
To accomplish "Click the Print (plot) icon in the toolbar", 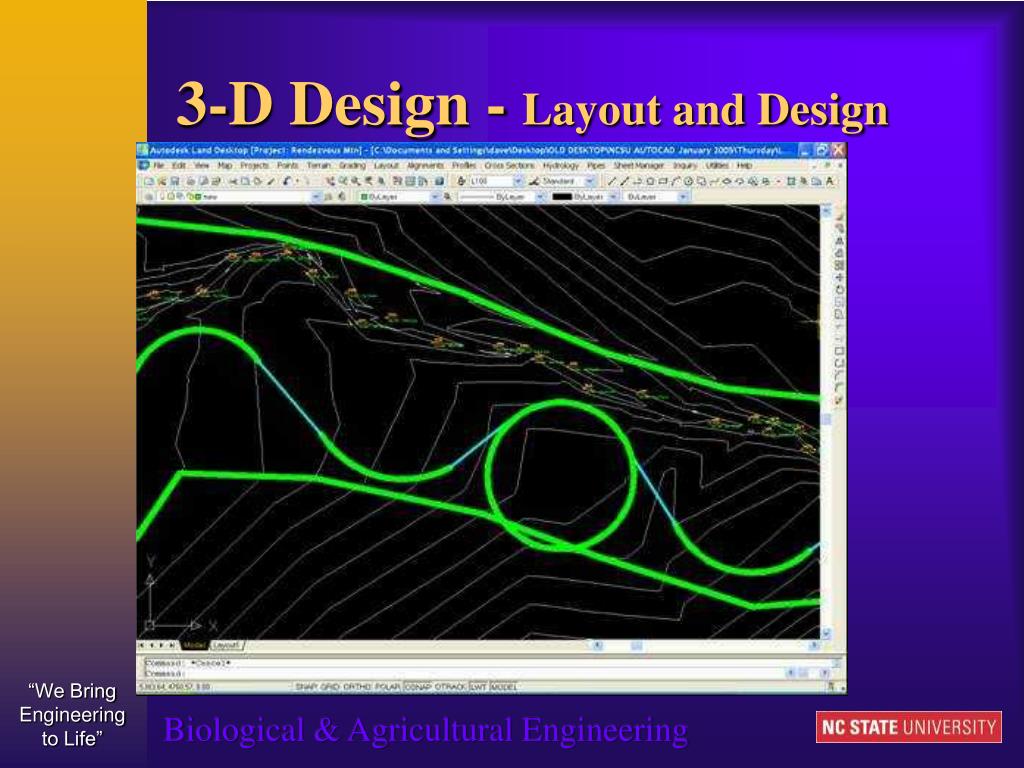I will click(x=190, y=181).
